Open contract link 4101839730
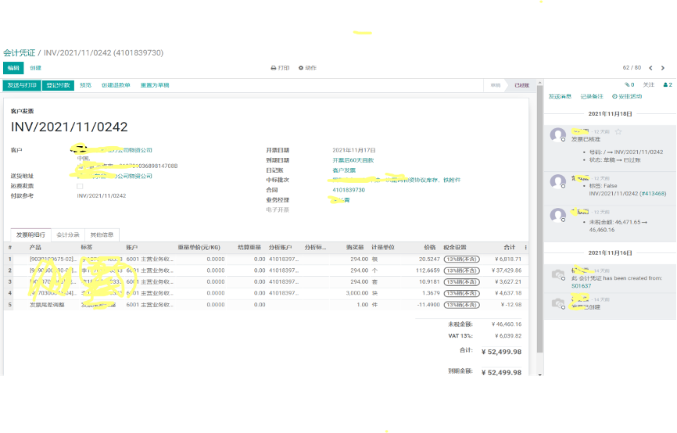 pos(349,190)
